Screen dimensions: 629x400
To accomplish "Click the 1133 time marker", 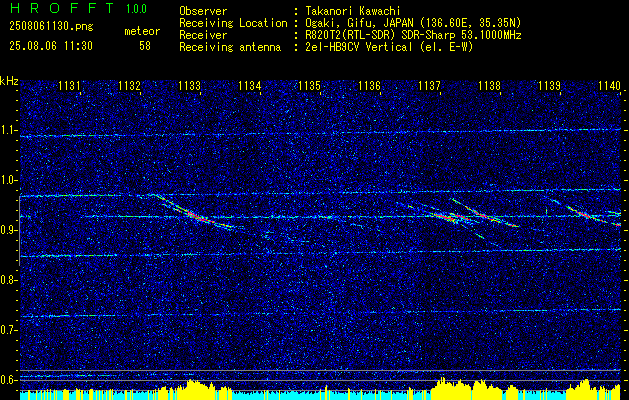I will 190,85.
